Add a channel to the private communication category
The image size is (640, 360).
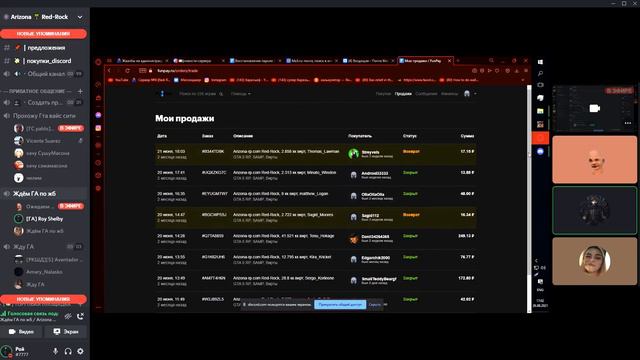pyautogui.click(x=80, y=91)
